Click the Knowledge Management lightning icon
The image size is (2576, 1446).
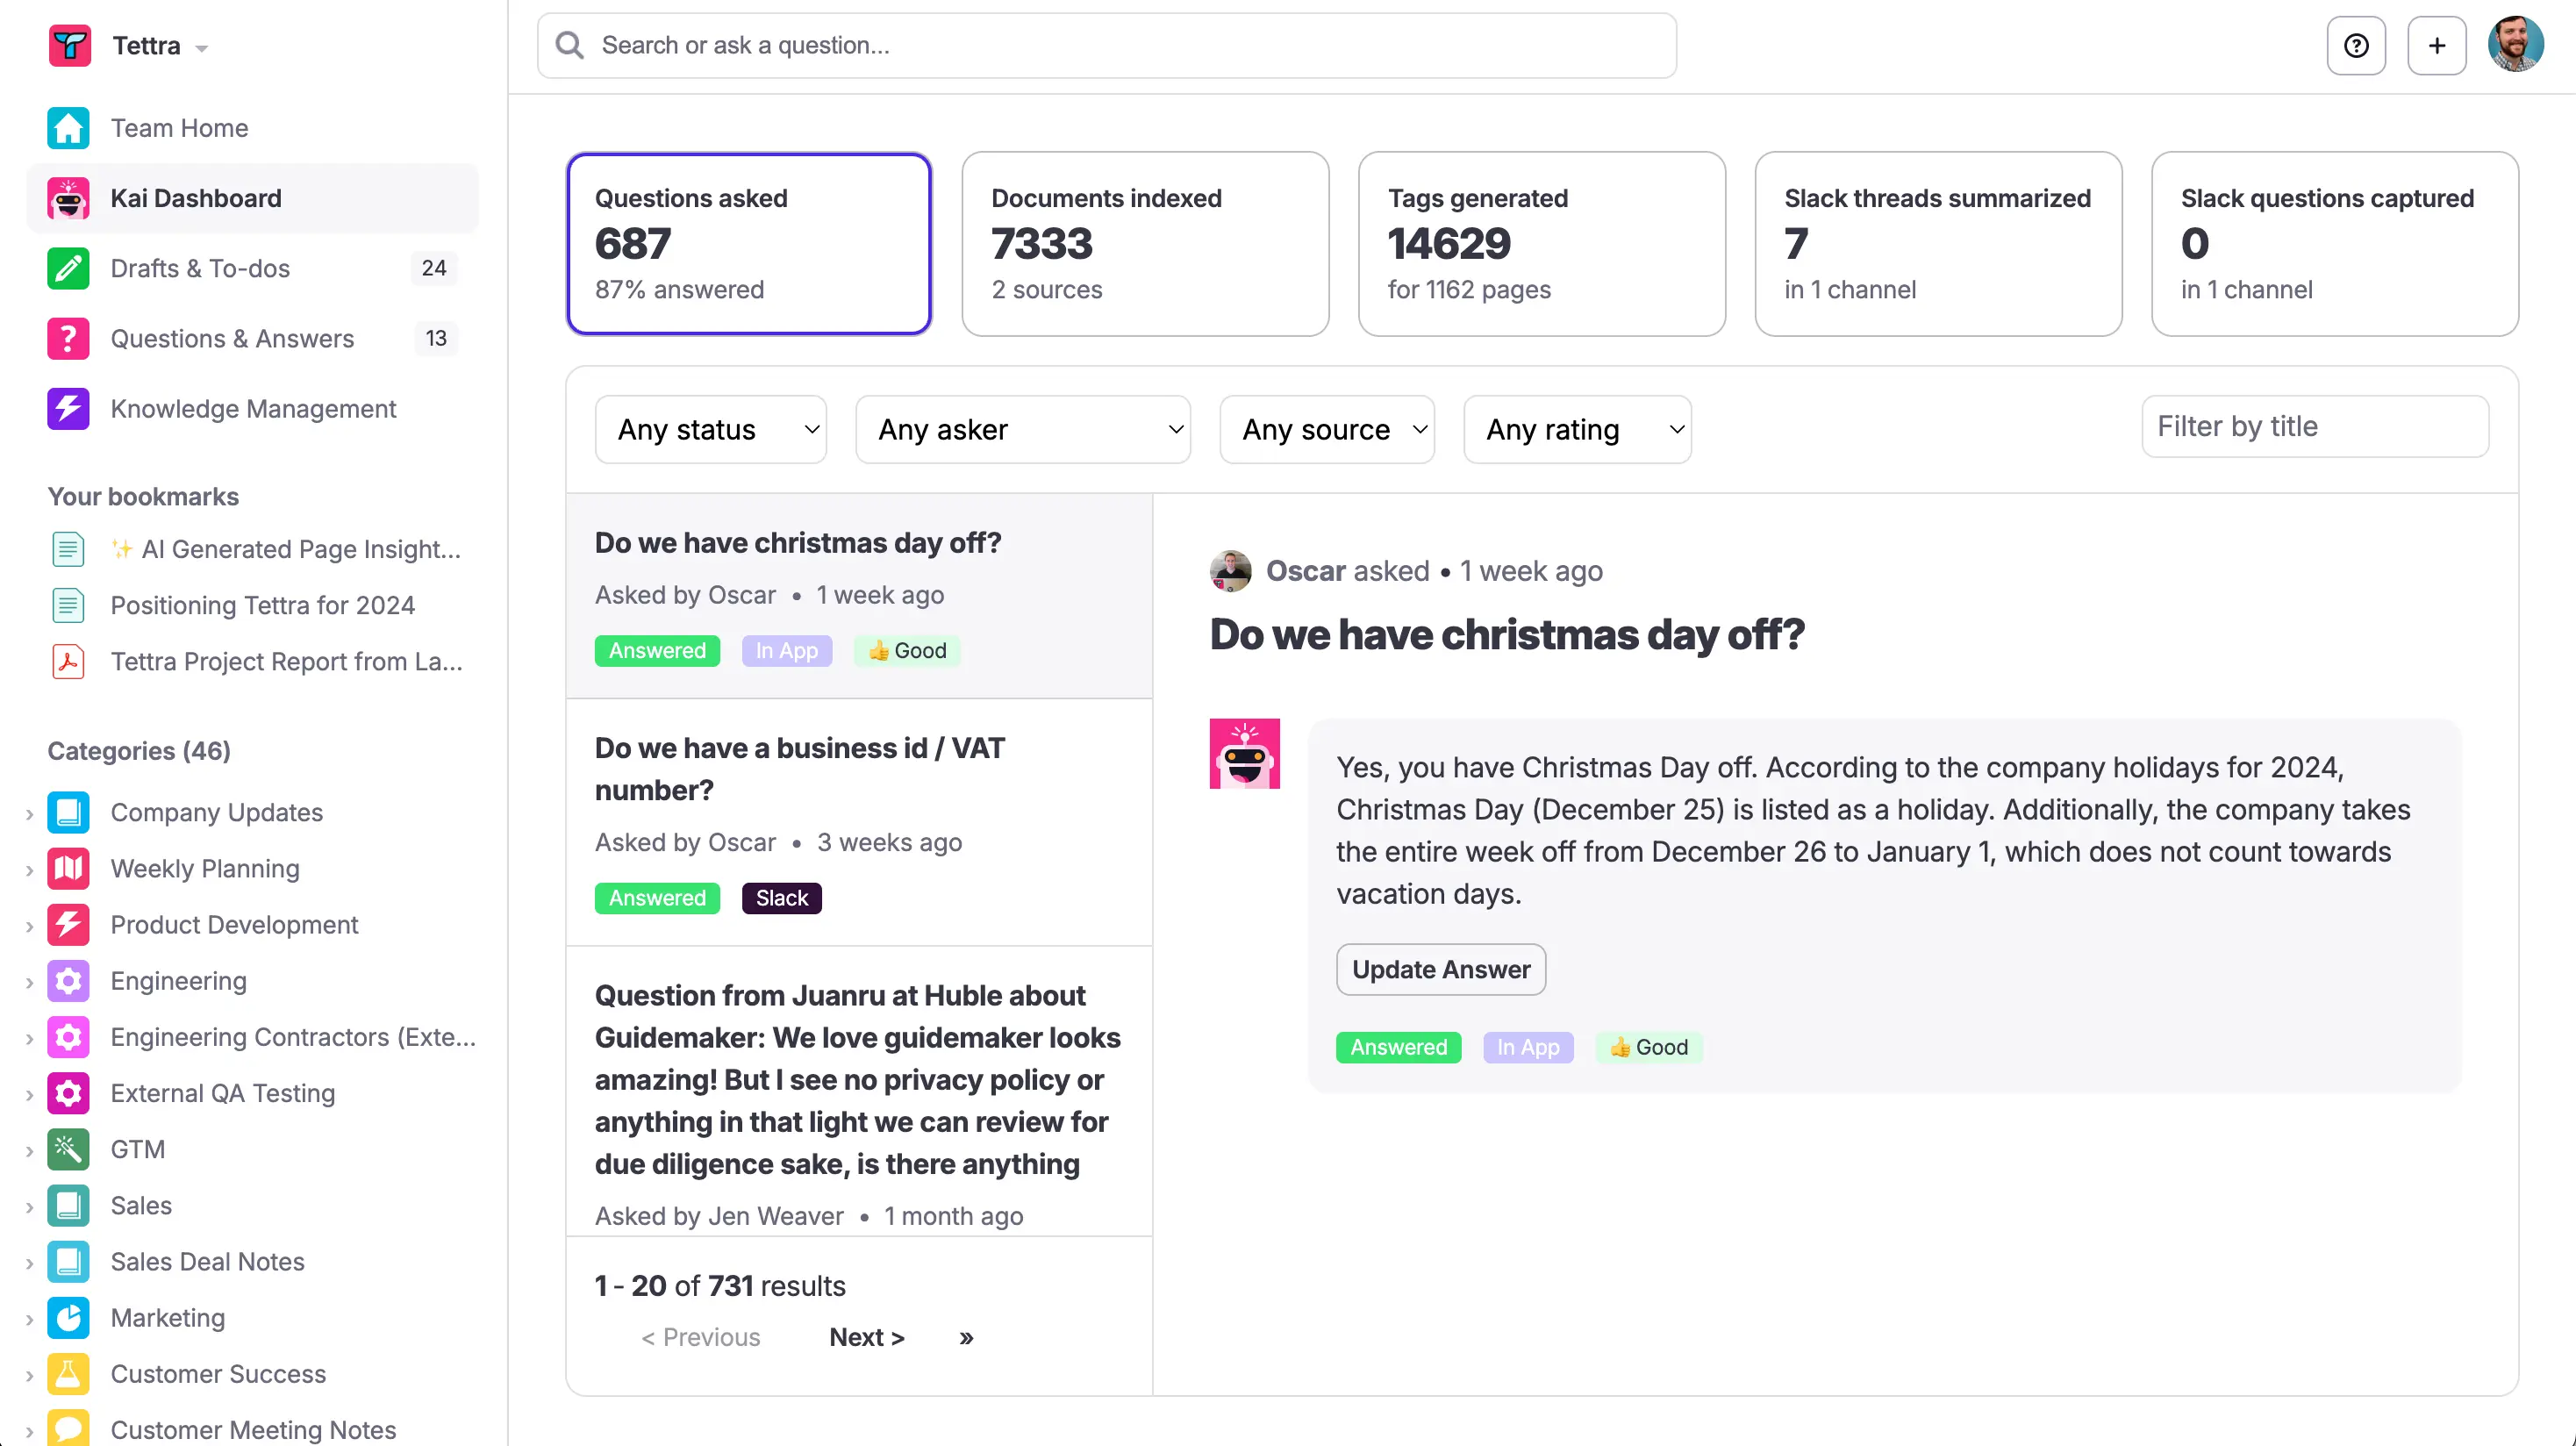(68, 408)
